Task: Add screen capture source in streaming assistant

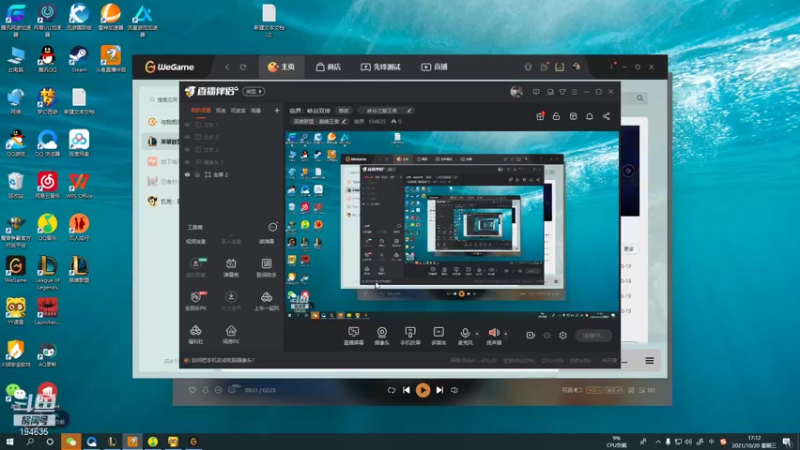Action: pyautogui.click(x=354, y=336)
